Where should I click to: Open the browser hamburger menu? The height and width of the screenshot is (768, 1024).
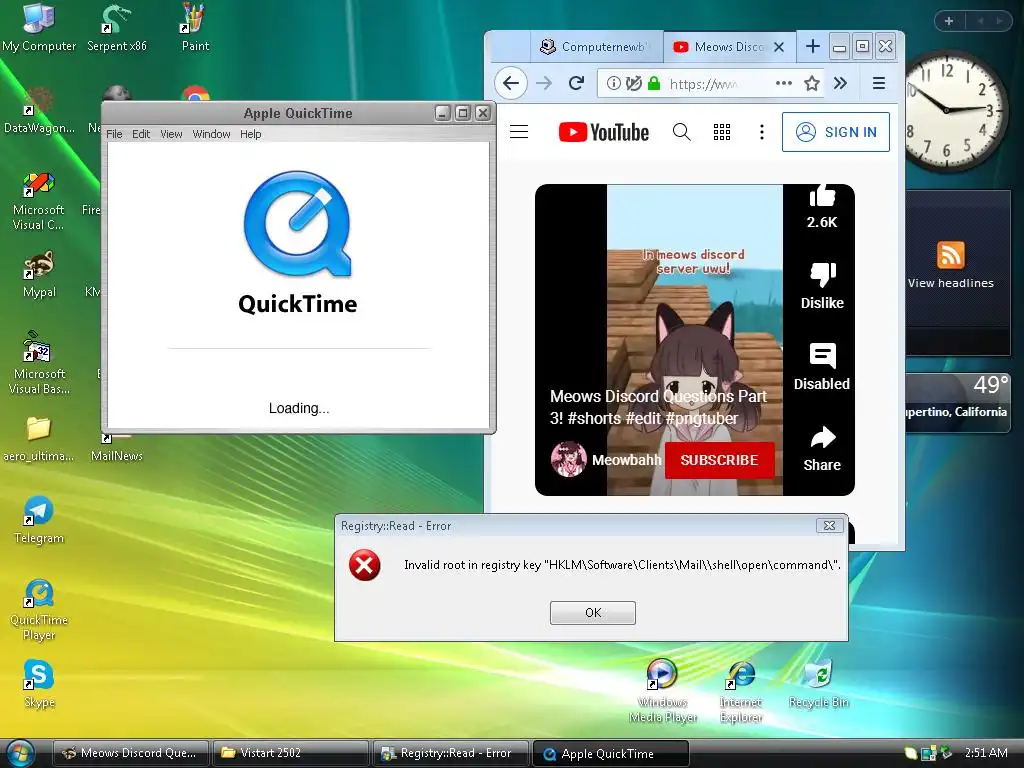coord(878,83)
